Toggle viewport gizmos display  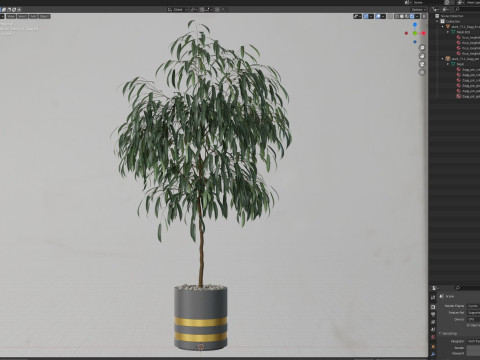coord(366,16)
